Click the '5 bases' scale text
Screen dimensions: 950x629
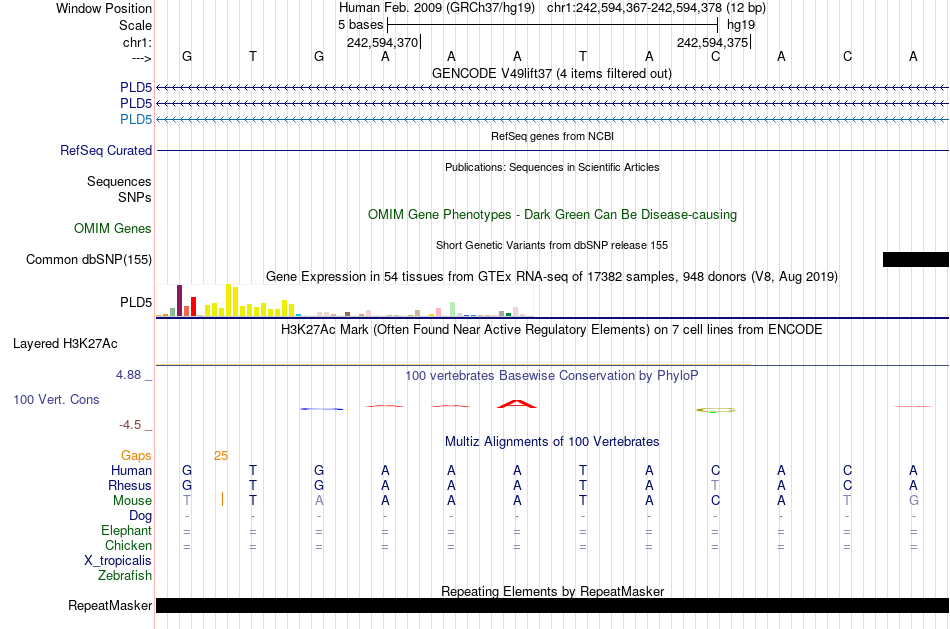(360, 25)
